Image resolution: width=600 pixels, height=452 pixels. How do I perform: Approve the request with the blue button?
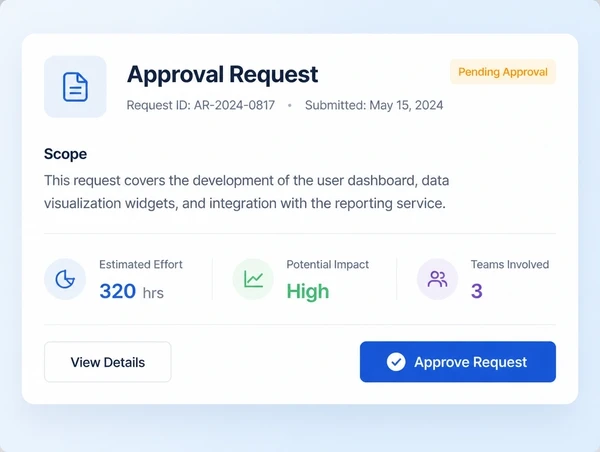[x=458, y=362]
